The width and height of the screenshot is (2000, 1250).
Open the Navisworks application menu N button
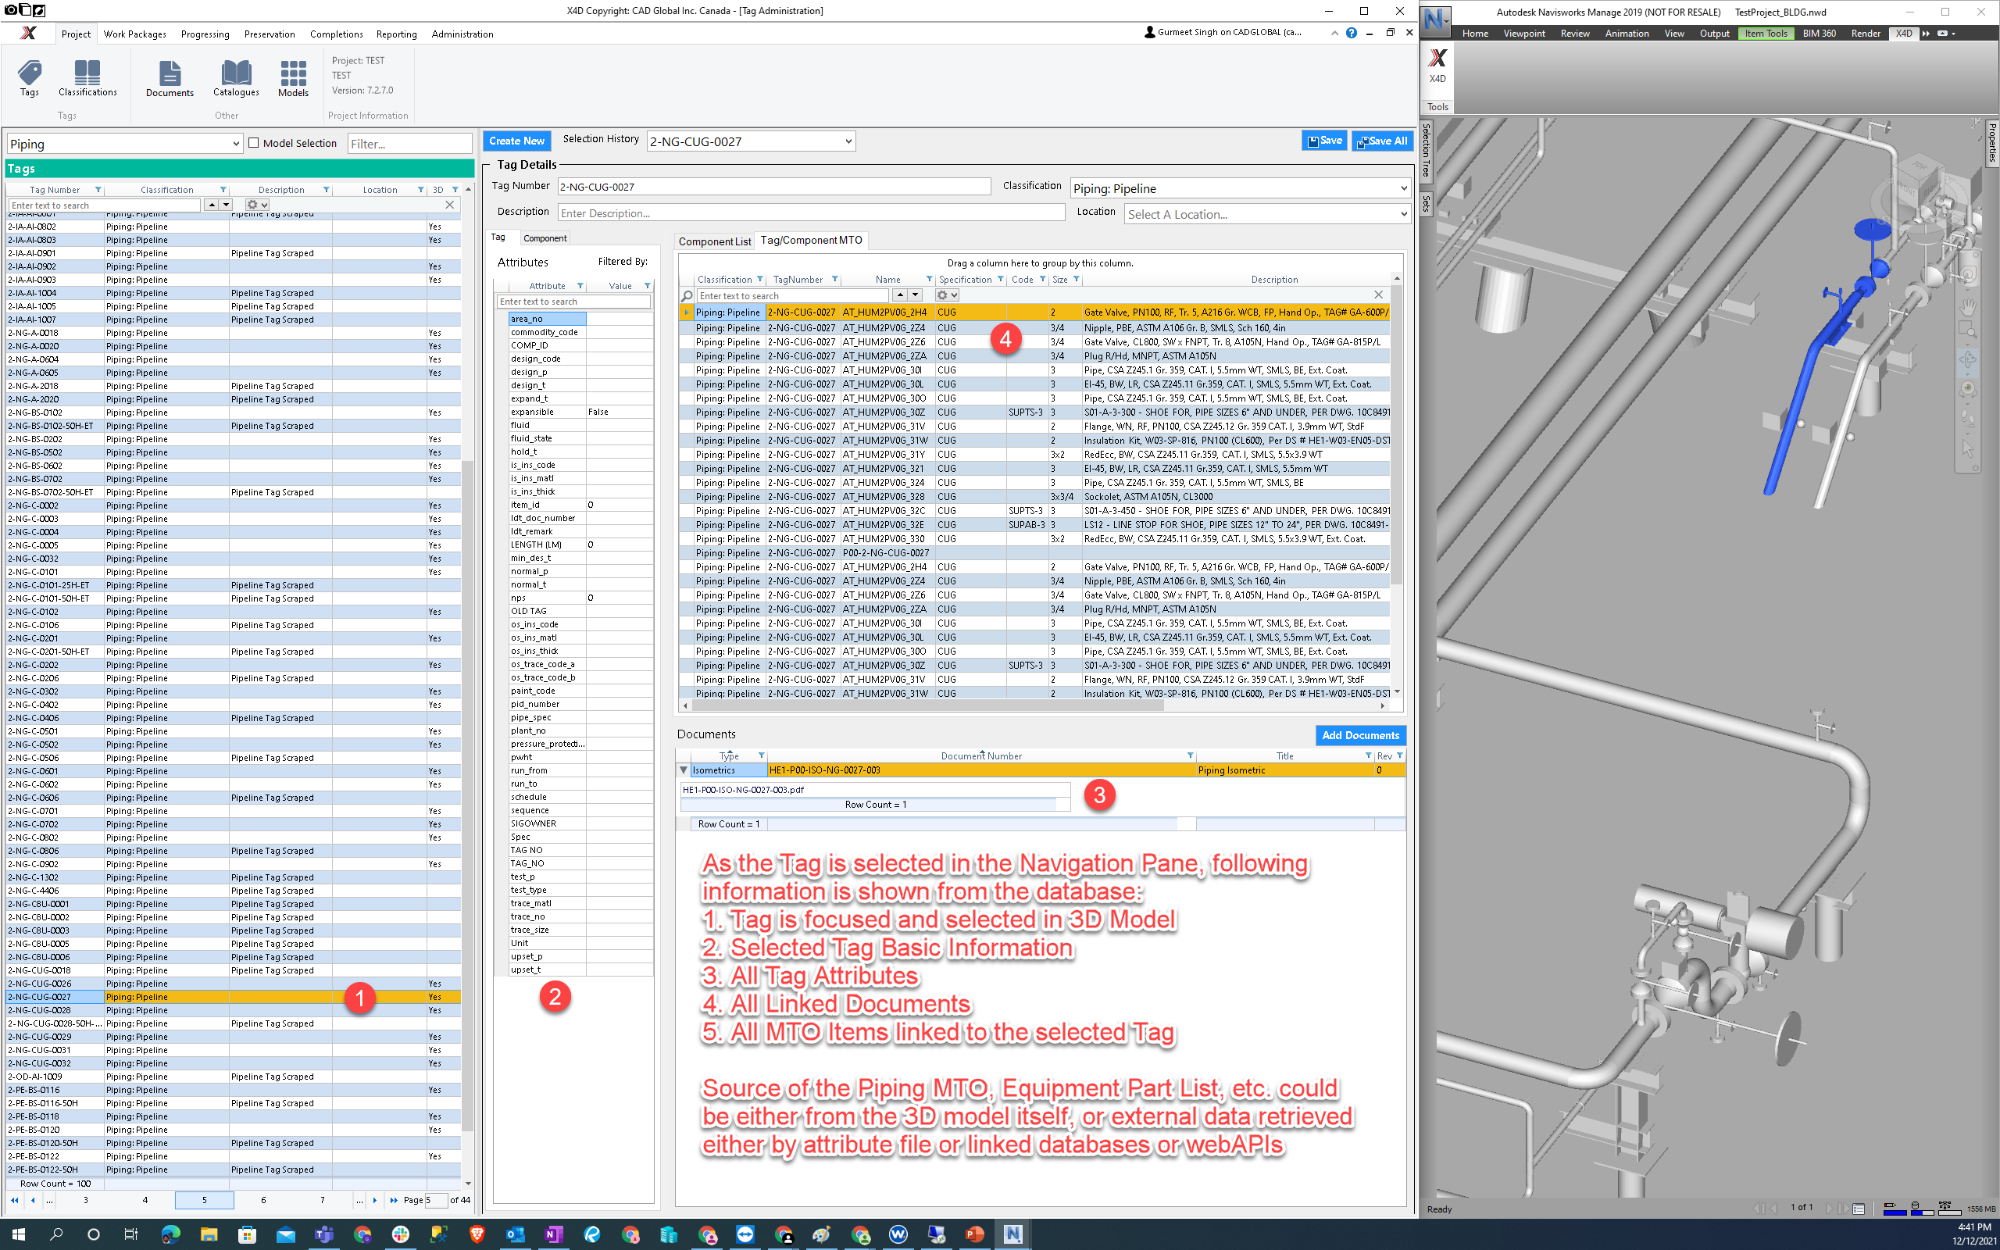click(x=1436, y=19)
